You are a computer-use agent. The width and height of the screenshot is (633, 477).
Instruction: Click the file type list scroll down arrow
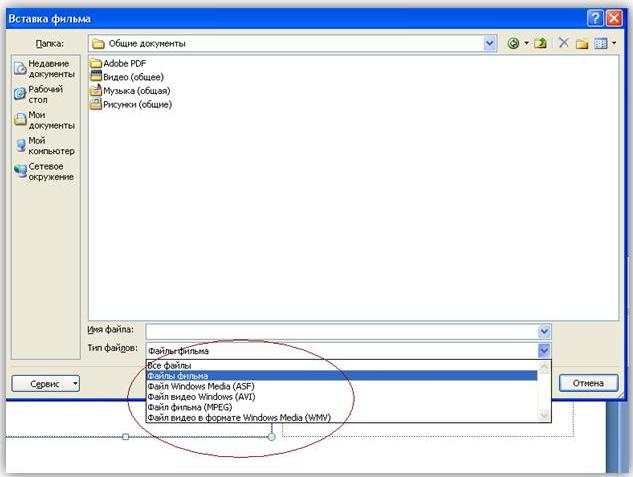(544, 415)
